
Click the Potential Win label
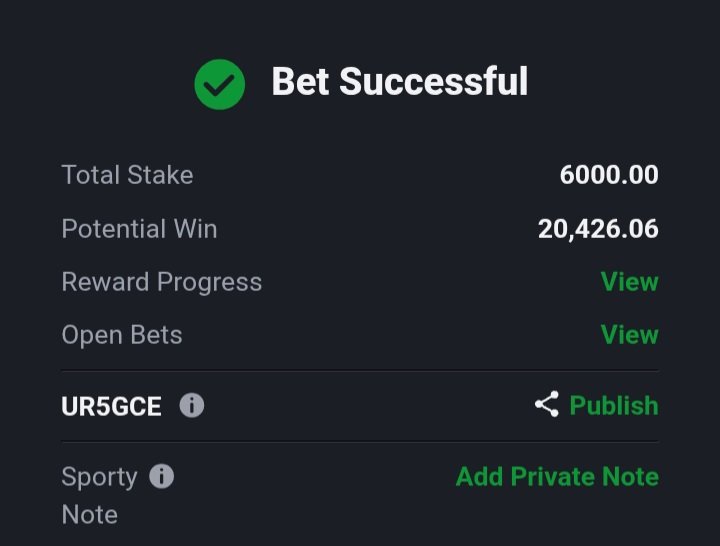pyautogui.click(x=139, y=229)
